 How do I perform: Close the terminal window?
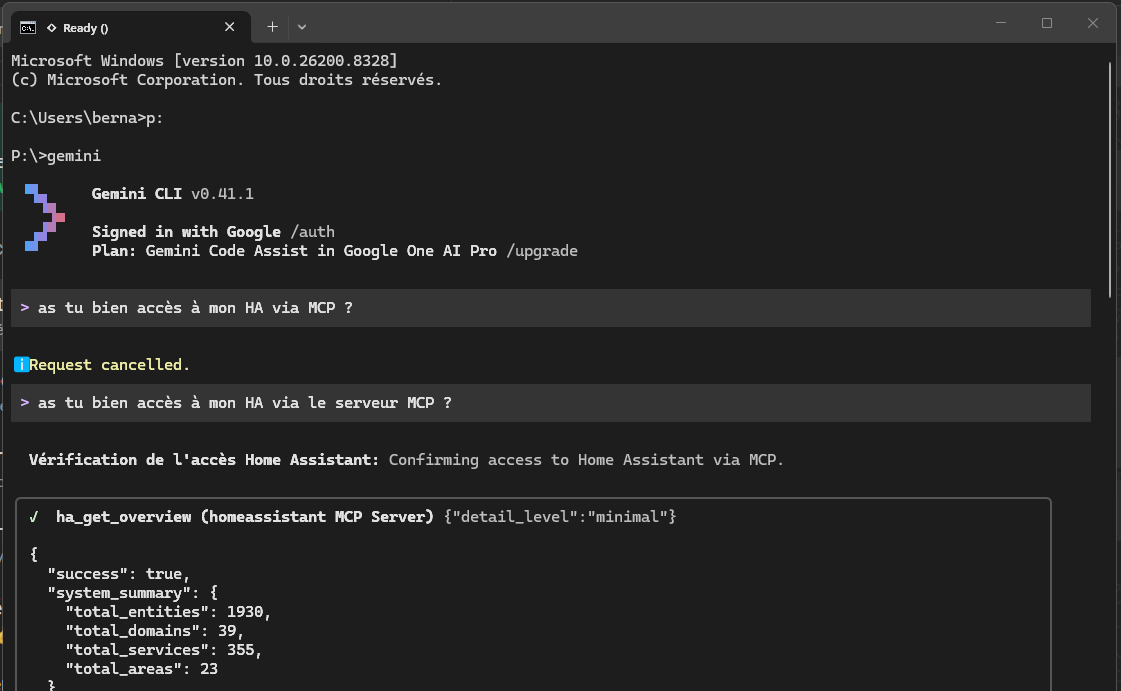point(1092,23)
